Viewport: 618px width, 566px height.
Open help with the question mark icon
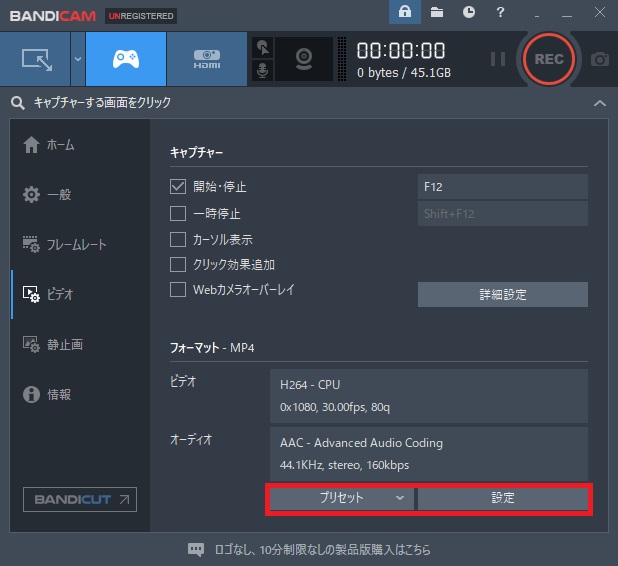pos(500,12)
